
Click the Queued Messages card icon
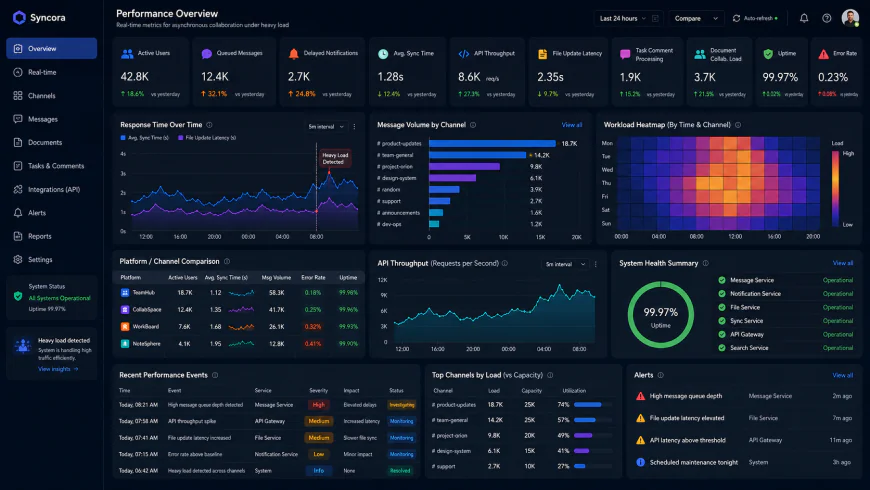tap(206, 54)
